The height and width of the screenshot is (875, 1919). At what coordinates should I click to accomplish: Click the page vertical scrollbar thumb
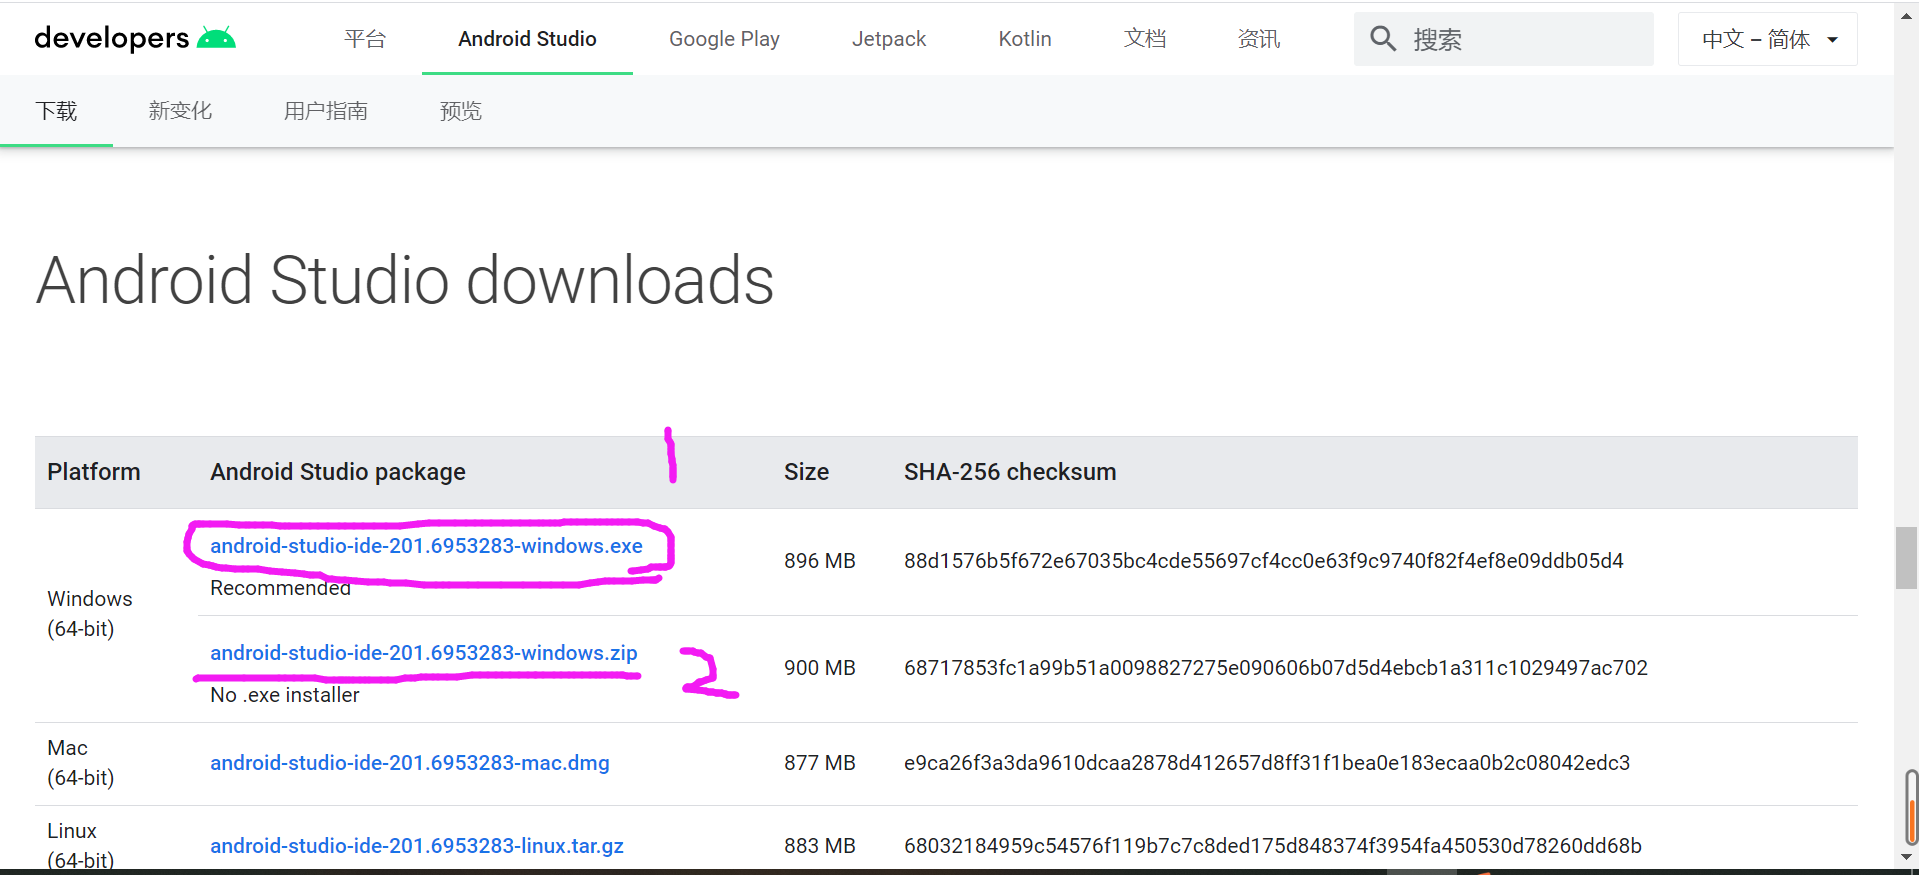click(1906, 558)
